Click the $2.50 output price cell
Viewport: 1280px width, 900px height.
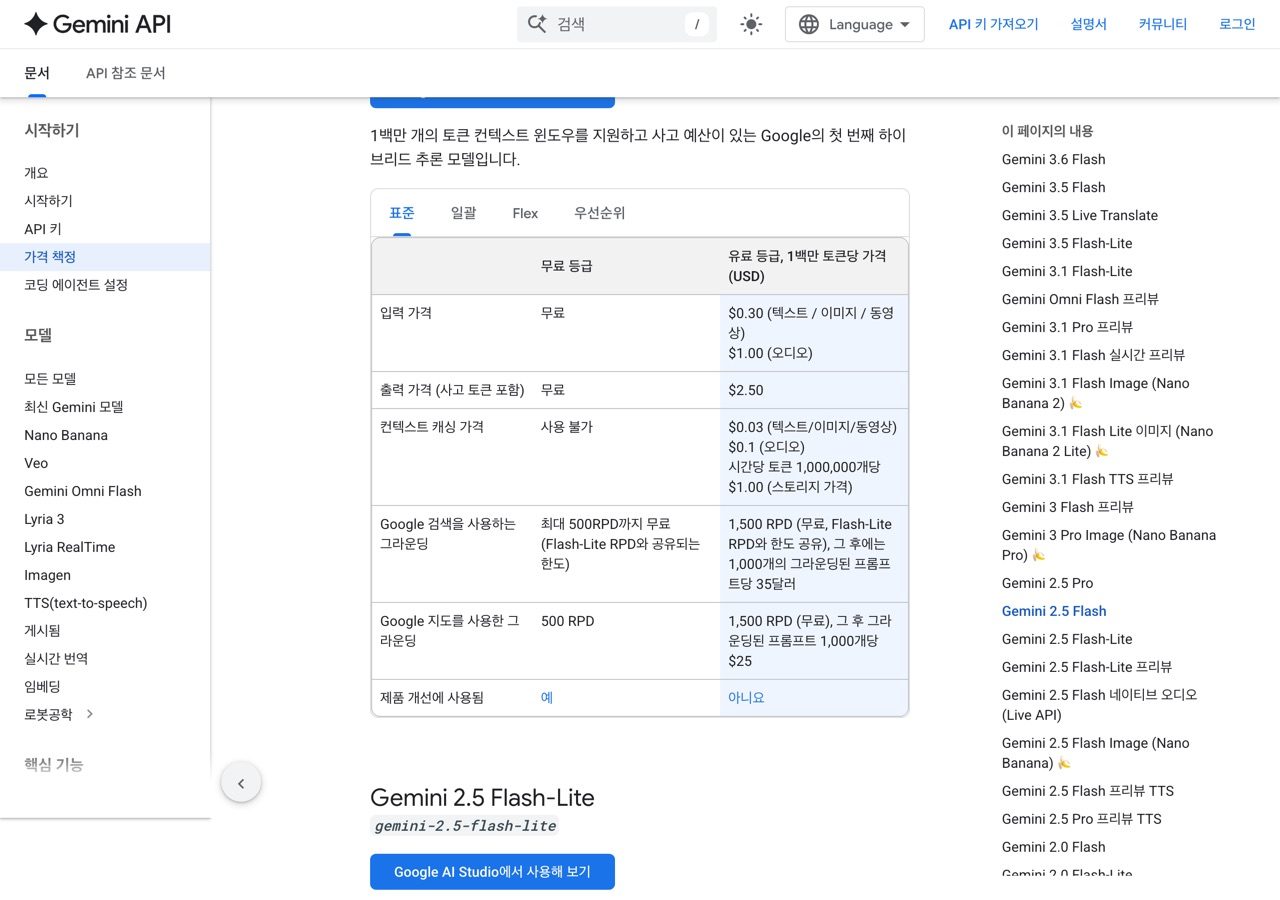click(814, 390)
